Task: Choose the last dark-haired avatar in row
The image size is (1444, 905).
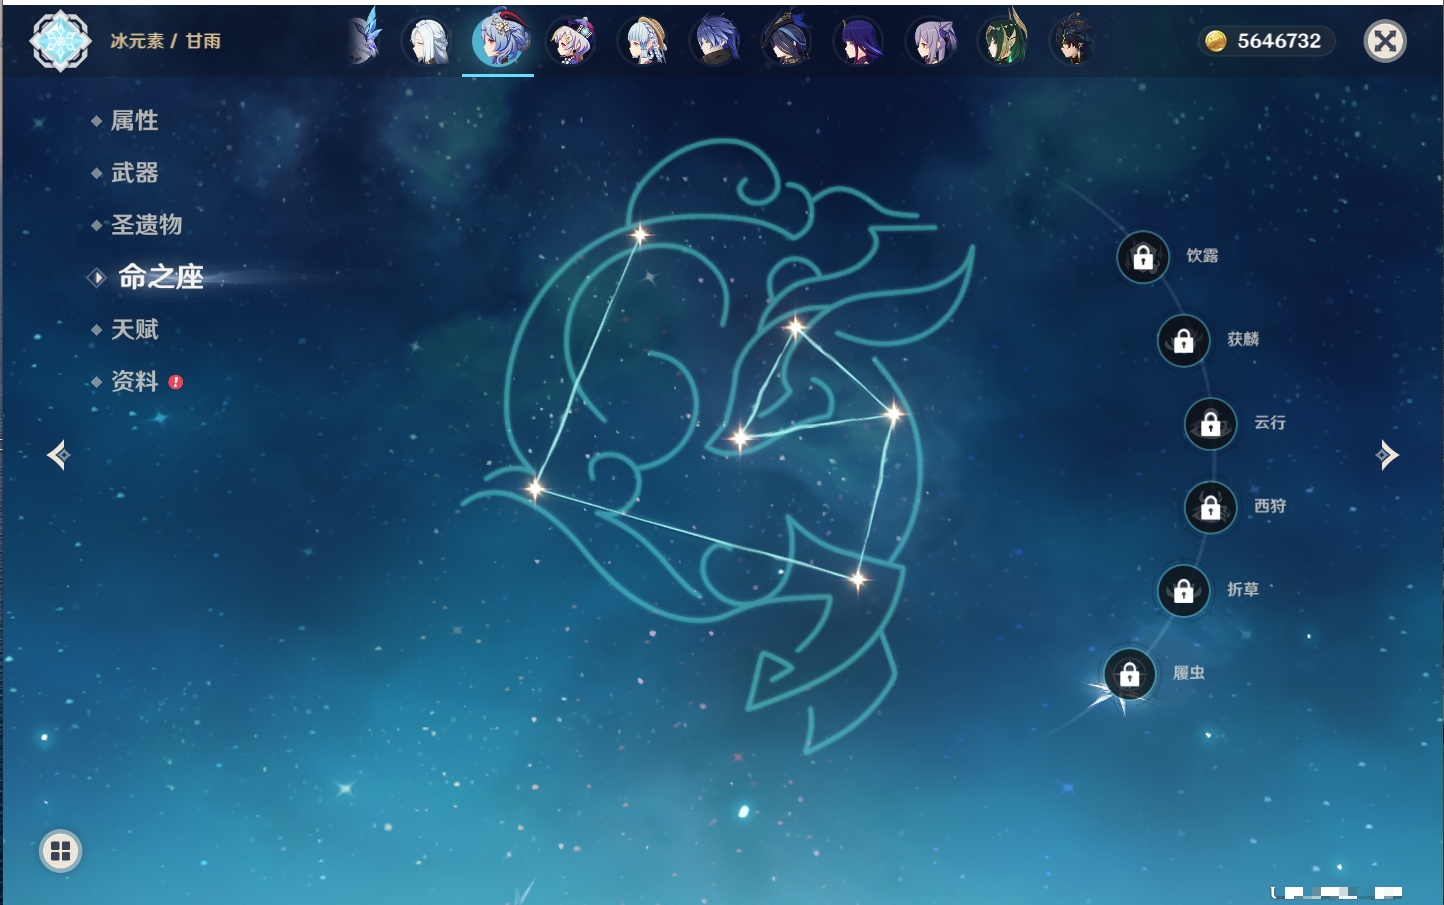Action: tap(1074, 41)
